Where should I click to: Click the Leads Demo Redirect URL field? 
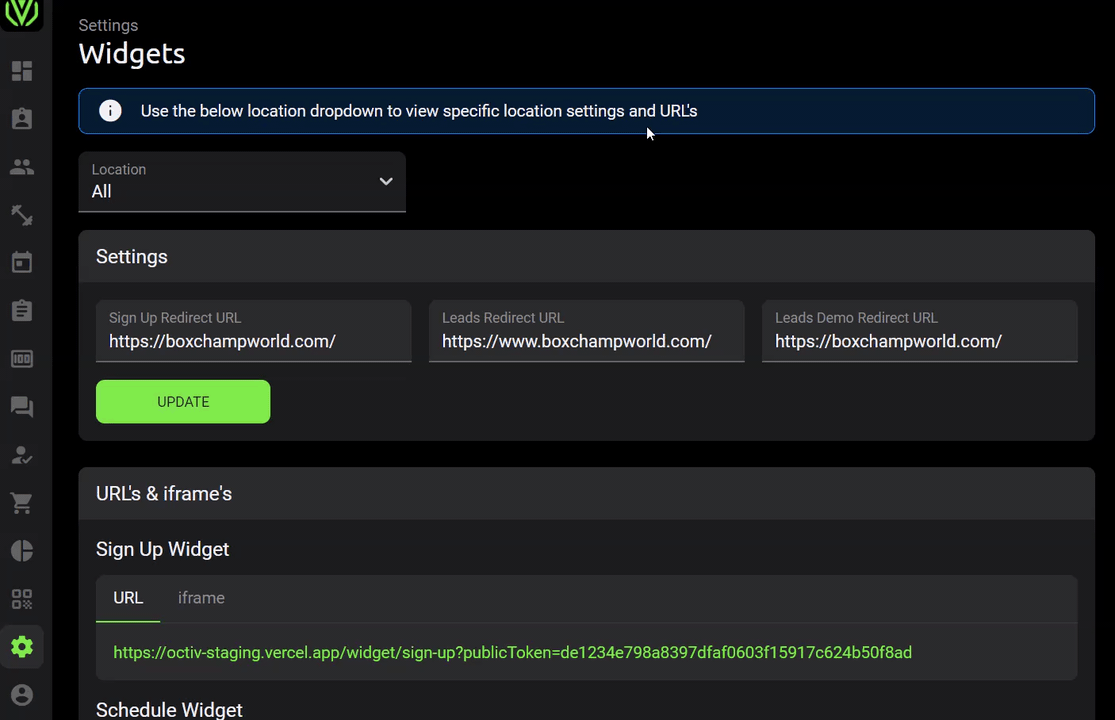919,331
